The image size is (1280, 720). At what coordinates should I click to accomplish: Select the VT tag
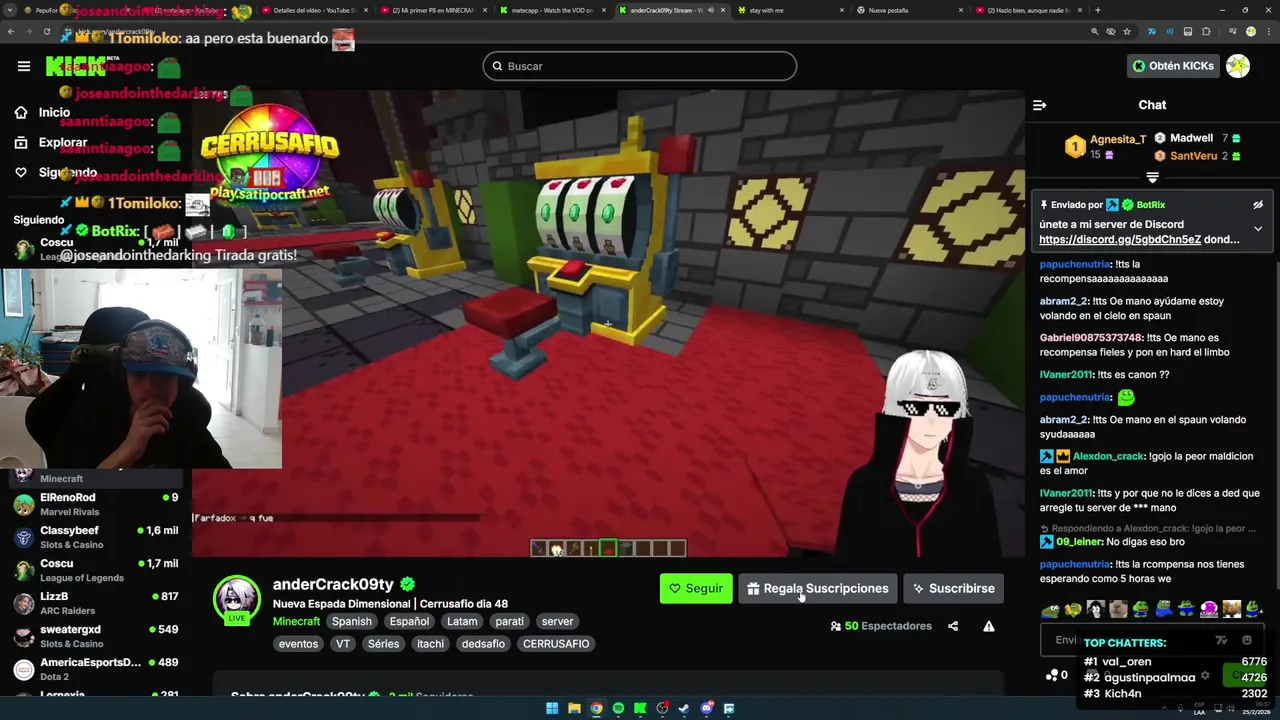click(x=343, y=644)
